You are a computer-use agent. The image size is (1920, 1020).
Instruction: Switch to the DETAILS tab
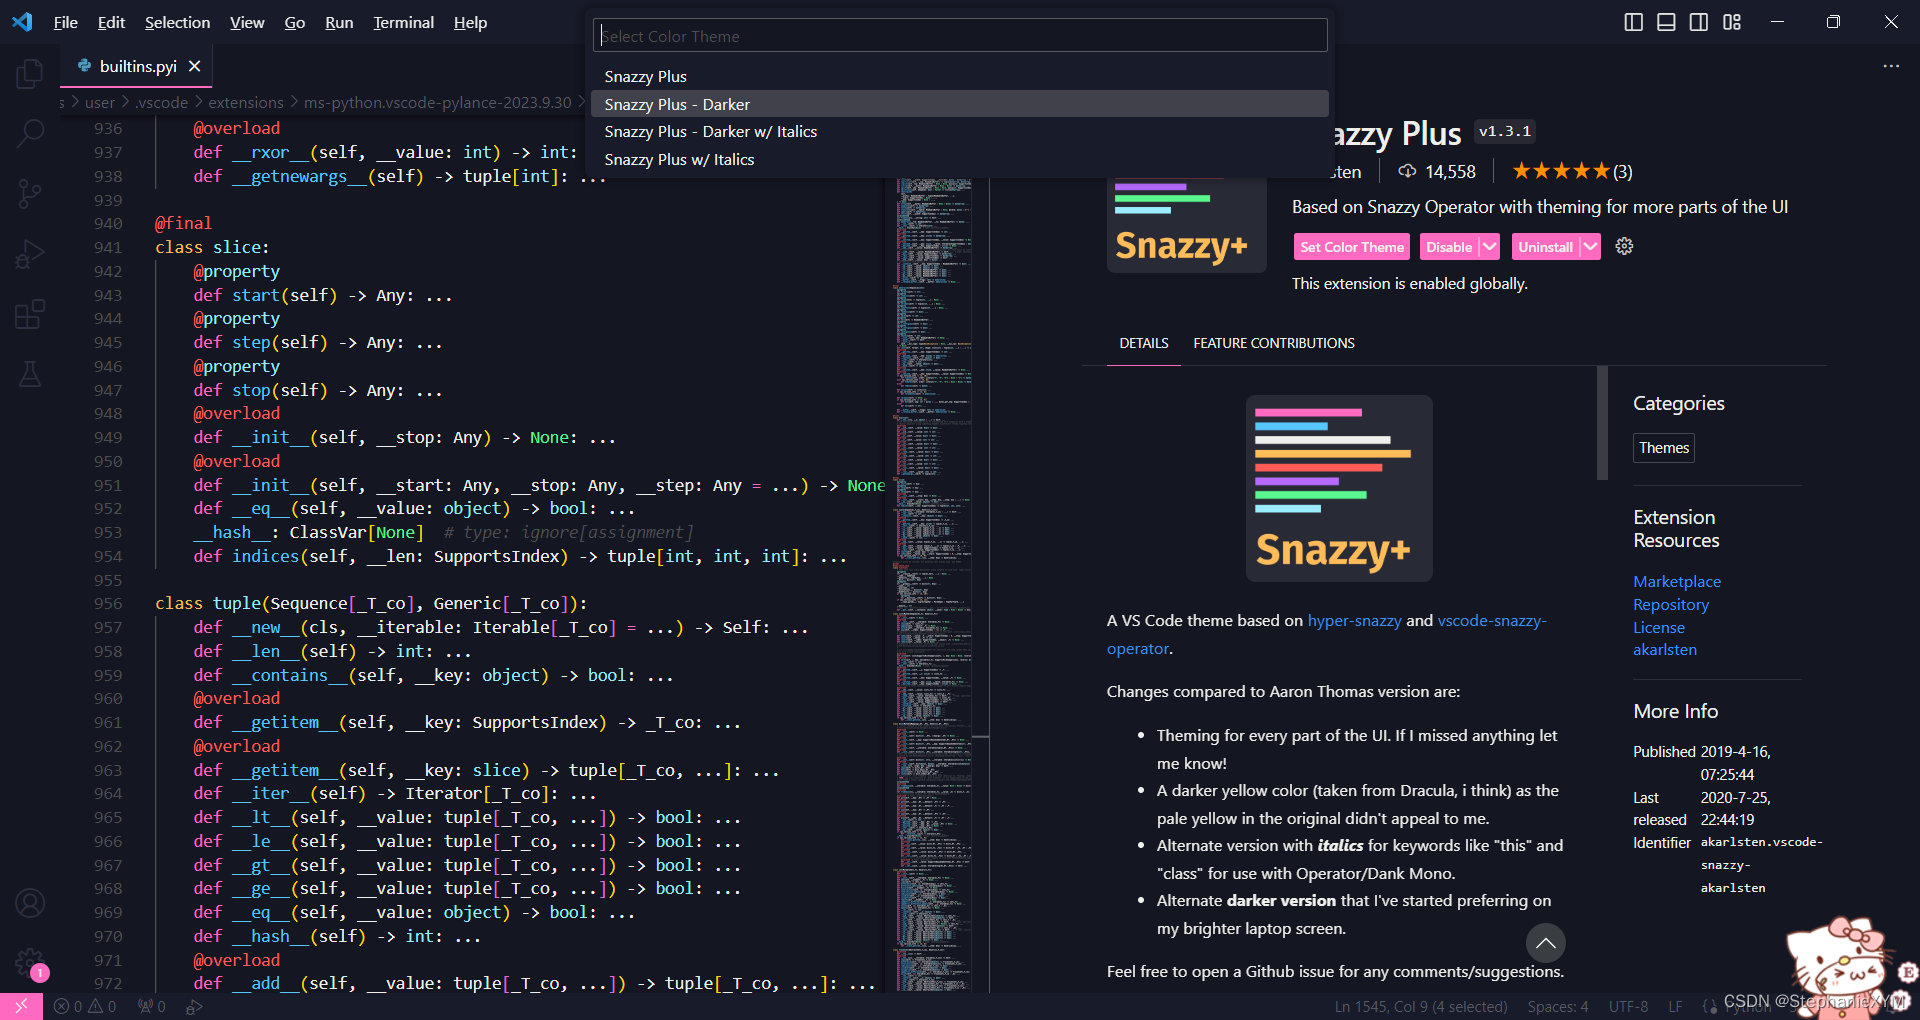coord(1144,343)
